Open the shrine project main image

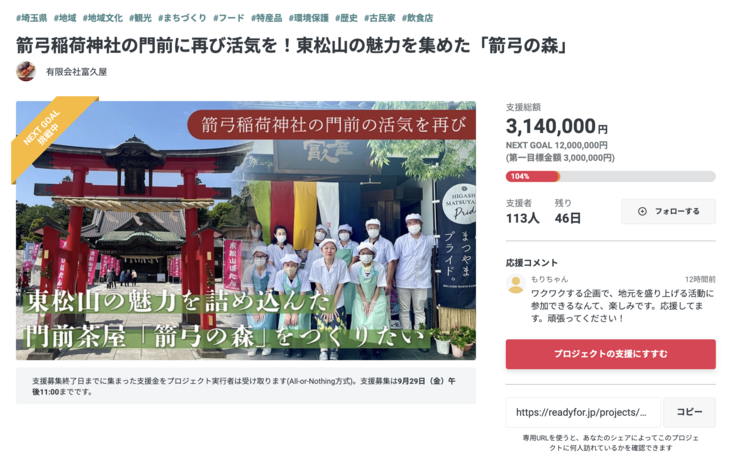246,231
